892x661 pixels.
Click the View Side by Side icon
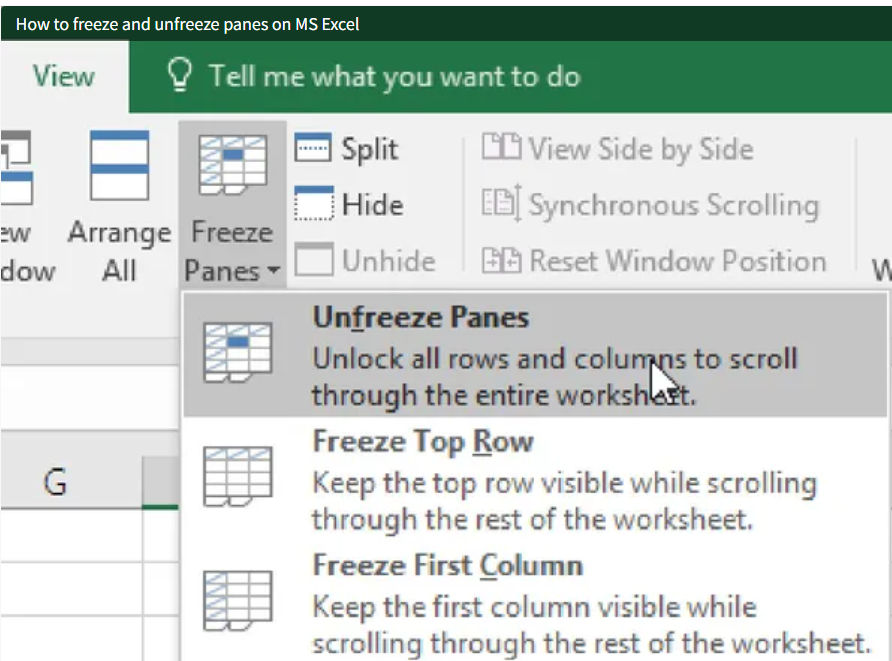click(x=501, y=149)
